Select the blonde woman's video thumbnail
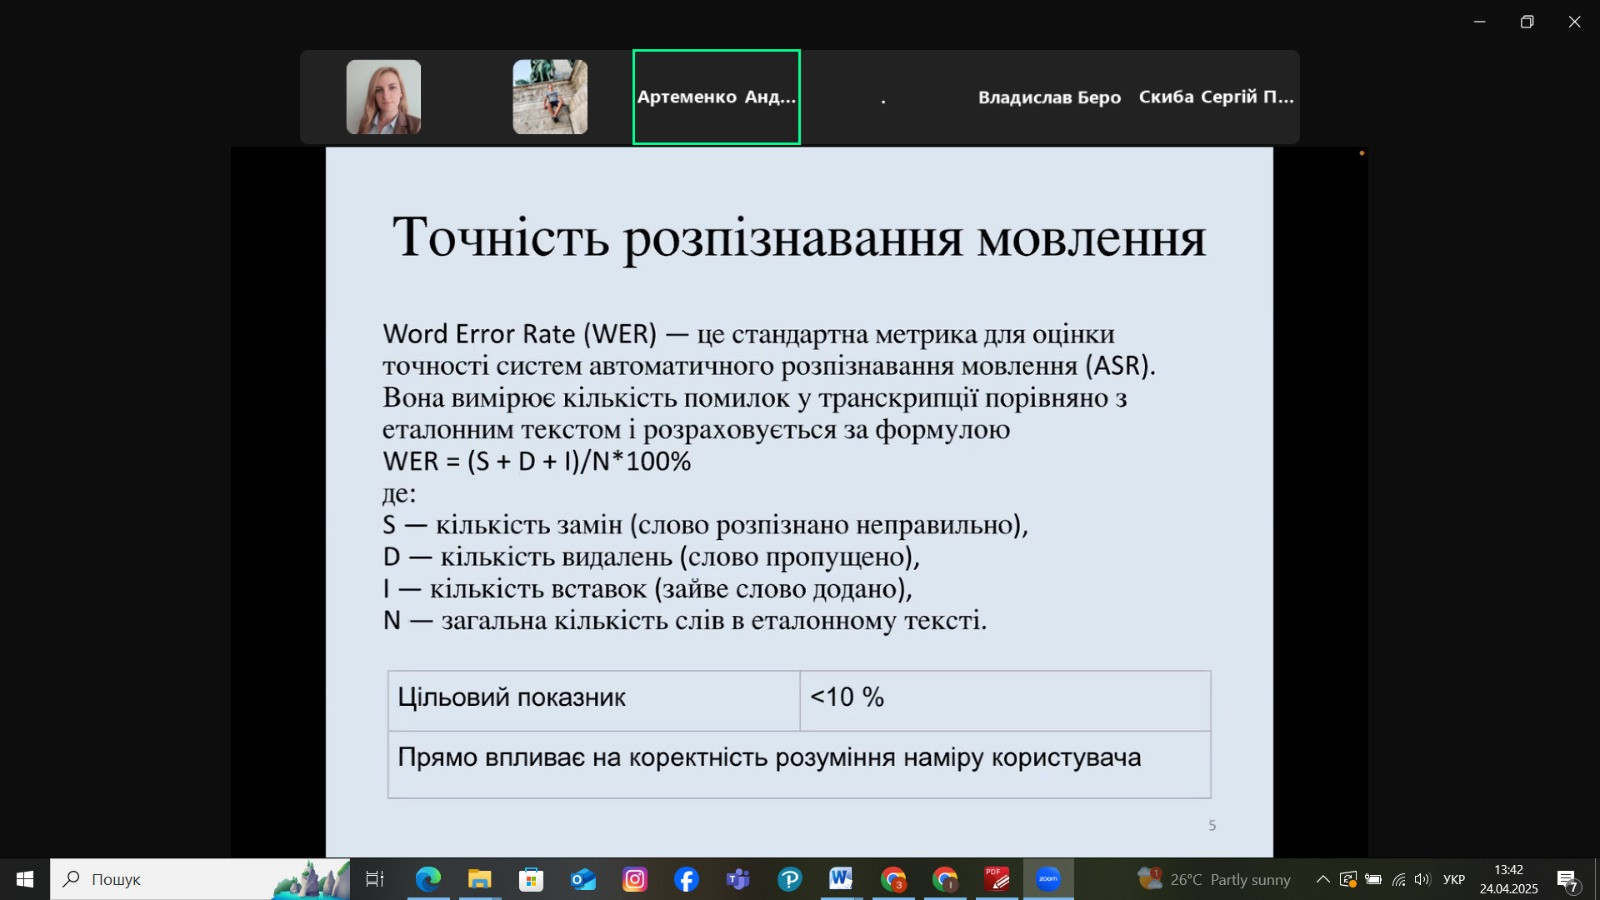This screenshot has height=900, width=1600. coord(384,97)
